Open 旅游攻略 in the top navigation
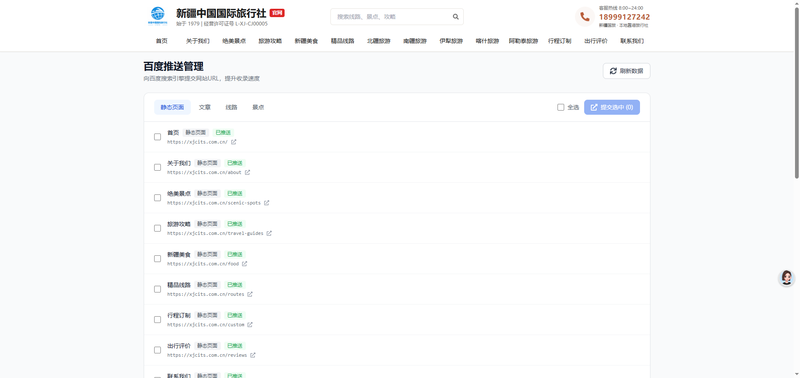800x378 pixels. click(270, 41)
